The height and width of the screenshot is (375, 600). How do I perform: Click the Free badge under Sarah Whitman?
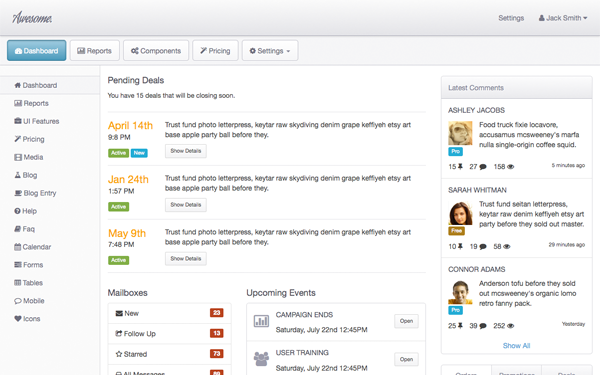click(x=457, y=231)
